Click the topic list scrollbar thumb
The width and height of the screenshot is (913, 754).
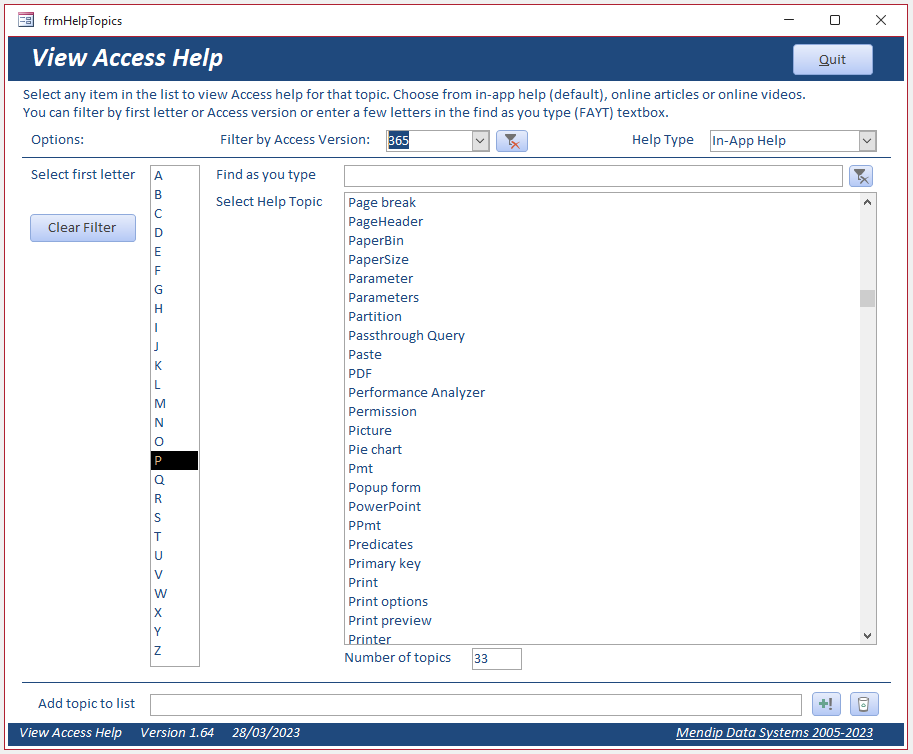pos(867,298)
